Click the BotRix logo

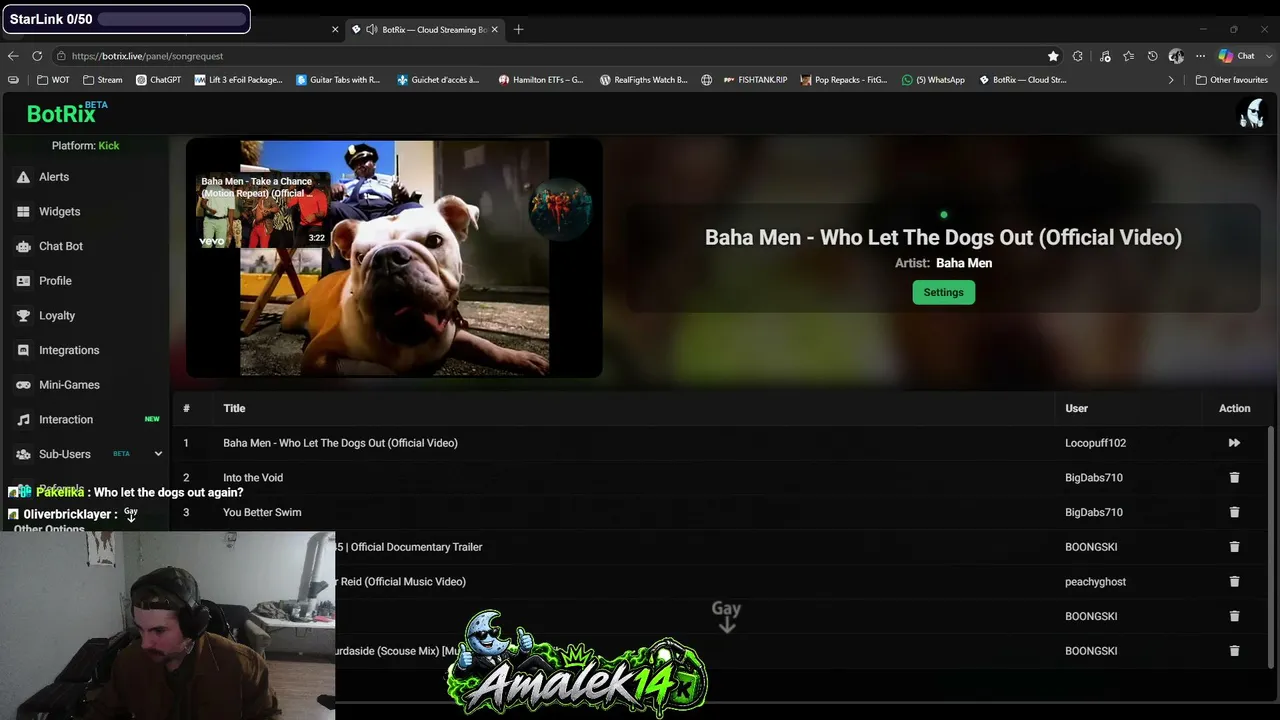point(66,113)
